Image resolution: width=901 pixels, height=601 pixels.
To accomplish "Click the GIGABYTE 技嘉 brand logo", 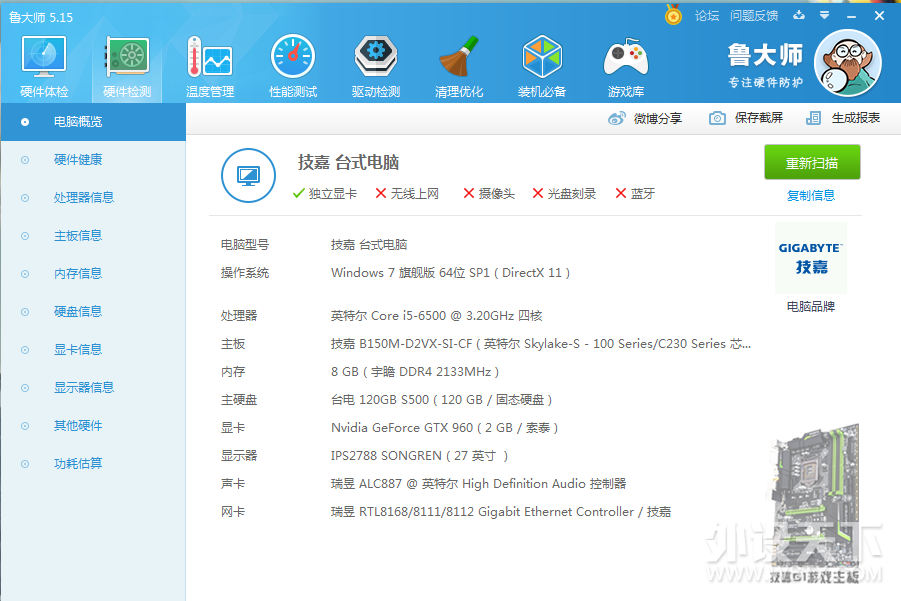I will tap(811, 258).
